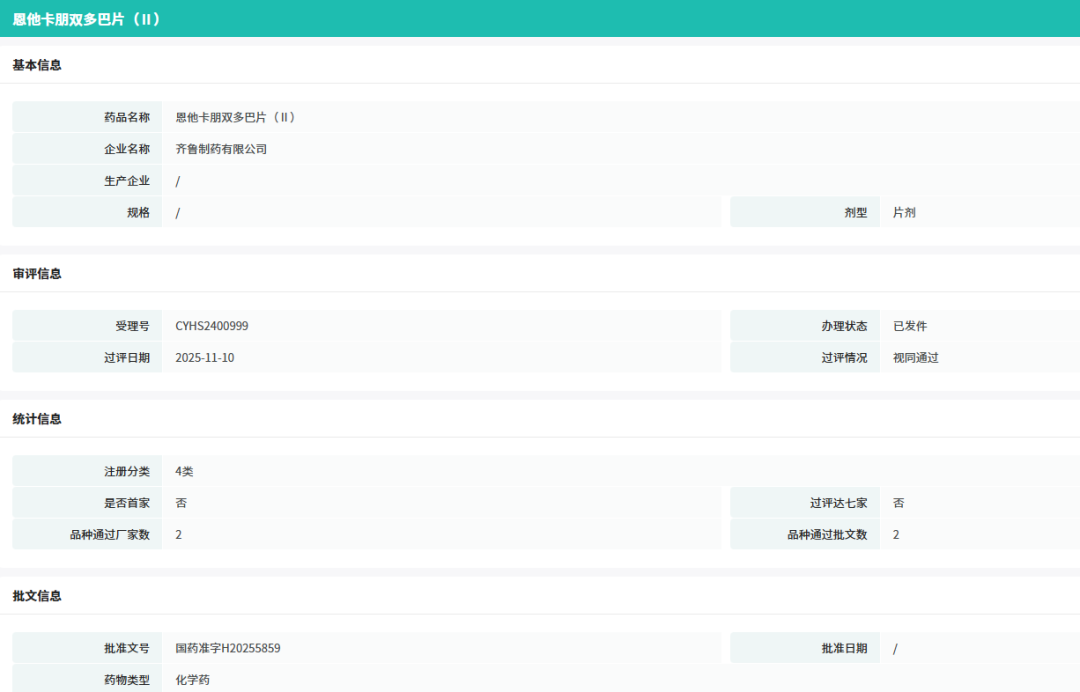Screen dimensions: 1080x692
Task: Click the 过评日期 value 2025-11-10
Action: tap(205, 358)
